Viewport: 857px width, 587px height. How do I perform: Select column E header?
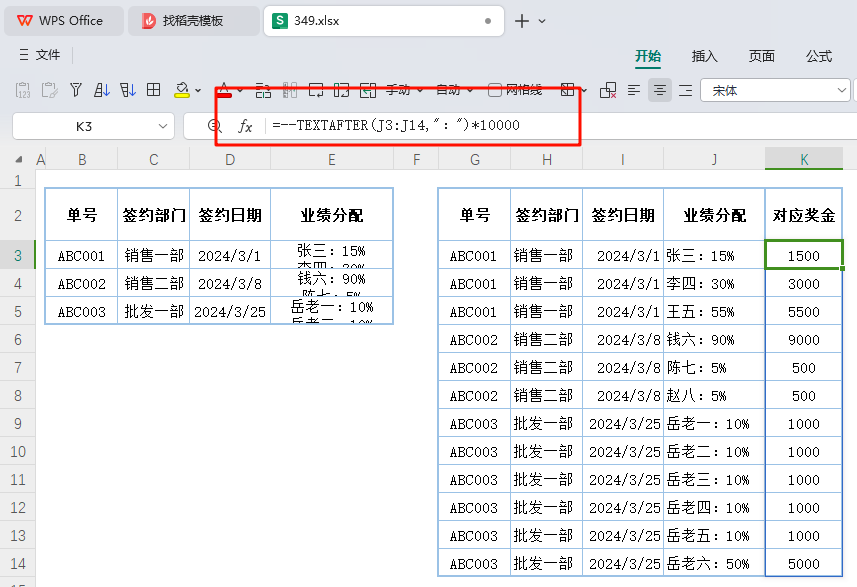331,160
